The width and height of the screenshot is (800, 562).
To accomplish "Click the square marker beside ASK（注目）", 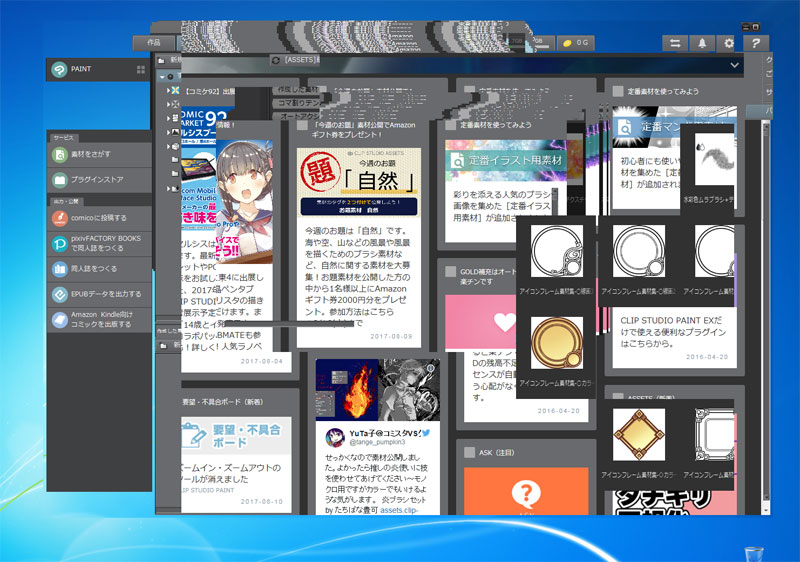I will pyautogui.click(x=469, y=452).
